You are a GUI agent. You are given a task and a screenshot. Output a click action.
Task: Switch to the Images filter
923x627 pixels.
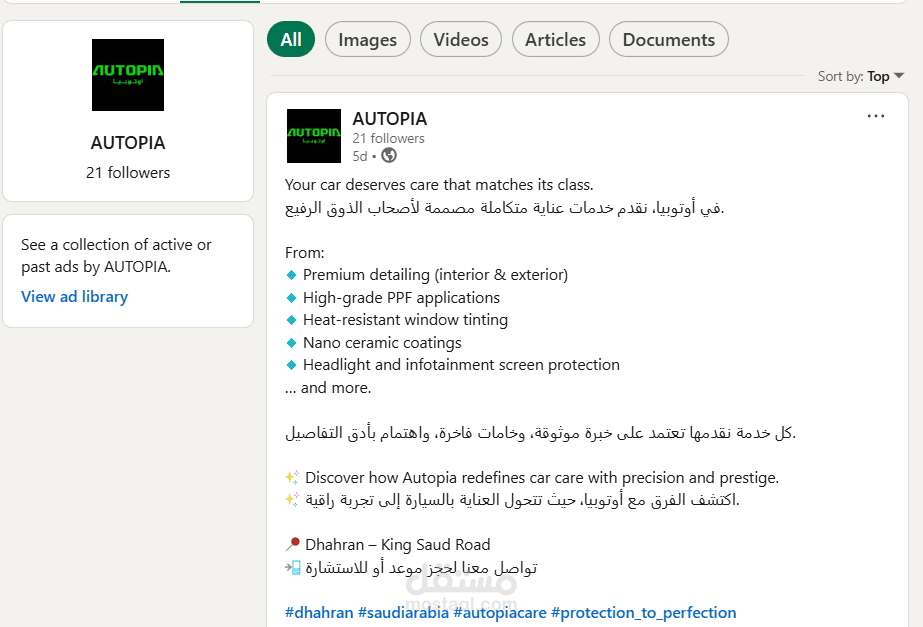[367, 39]
